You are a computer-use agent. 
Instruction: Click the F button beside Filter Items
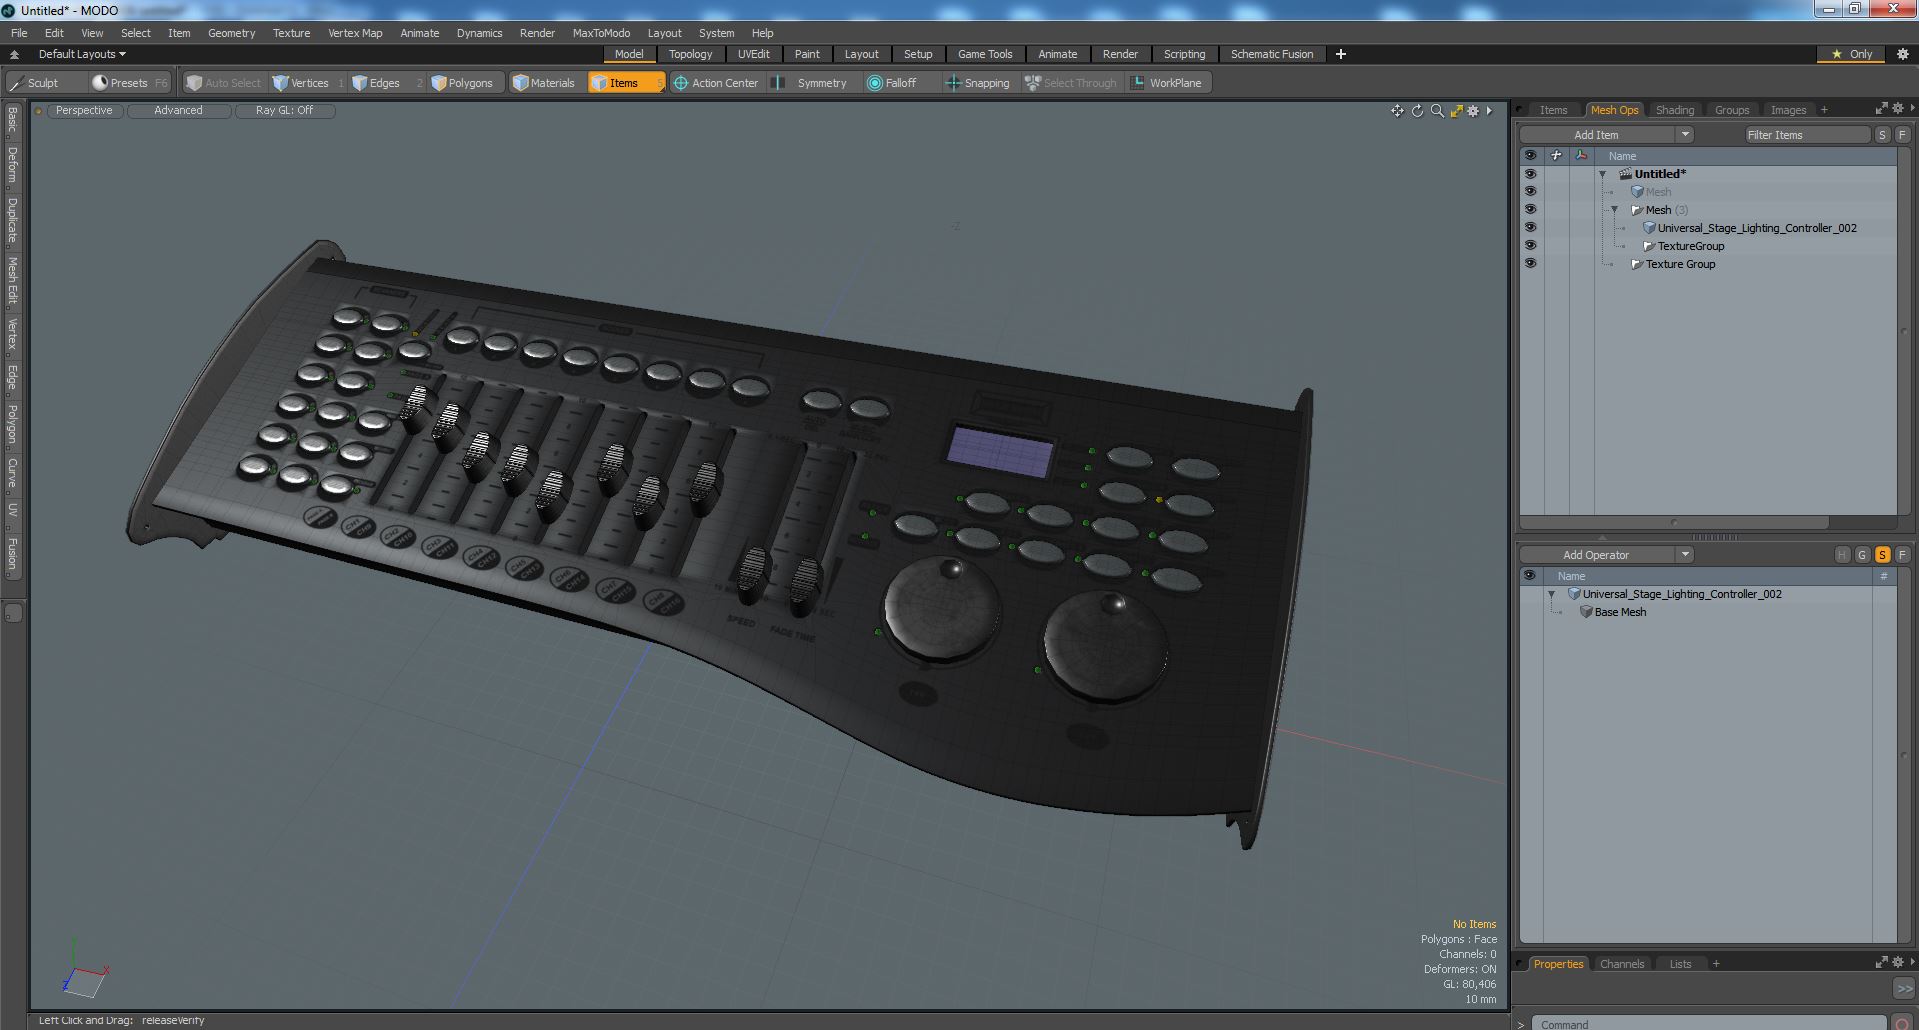1902,135
